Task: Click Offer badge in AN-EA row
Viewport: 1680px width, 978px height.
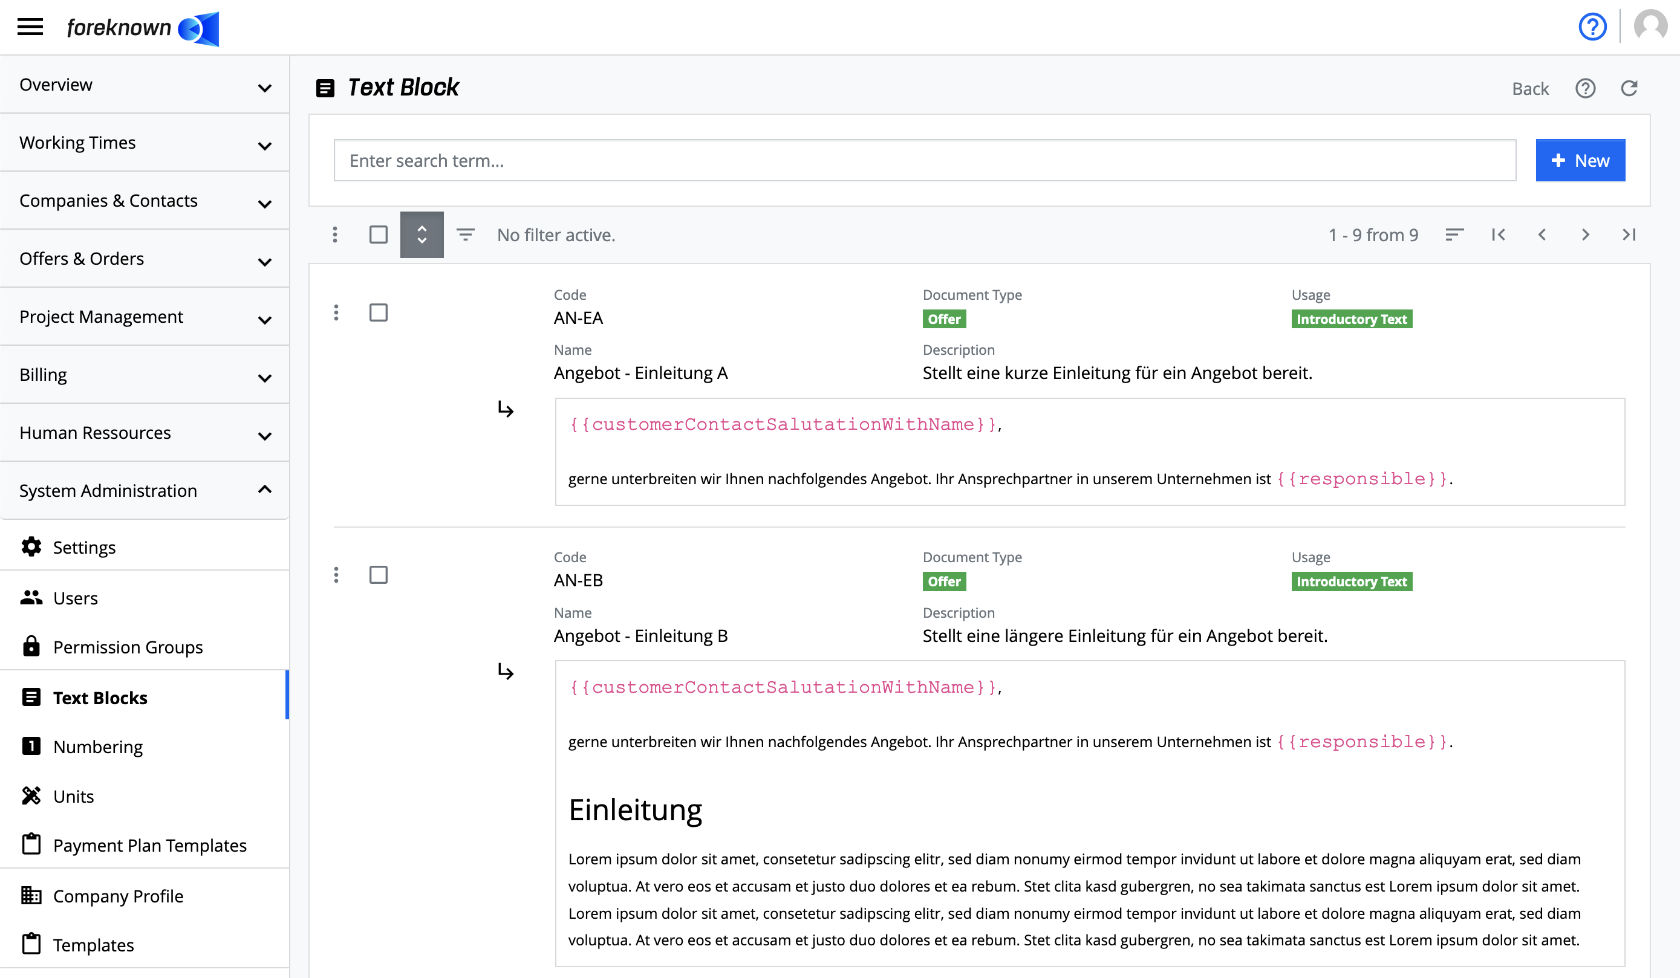Action: tap(944, 319)
